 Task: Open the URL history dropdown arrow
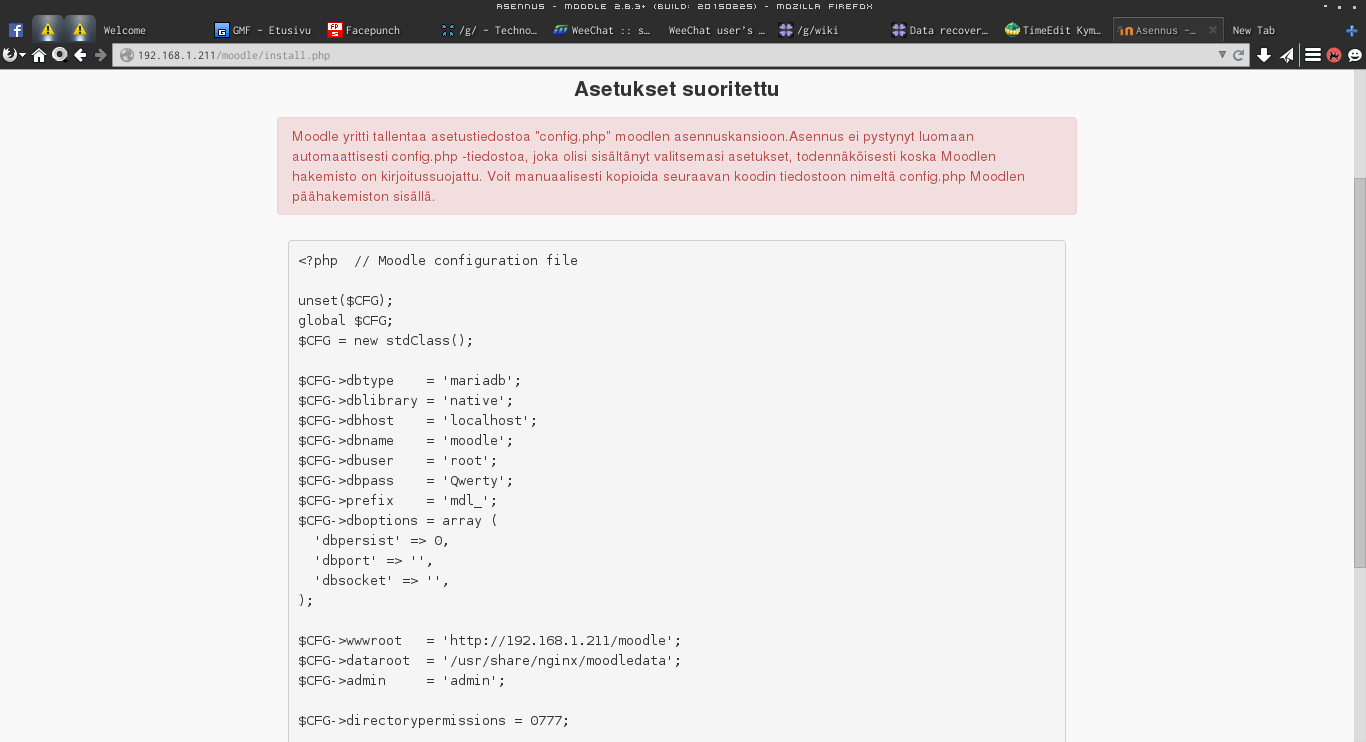tap(1222, 55)
